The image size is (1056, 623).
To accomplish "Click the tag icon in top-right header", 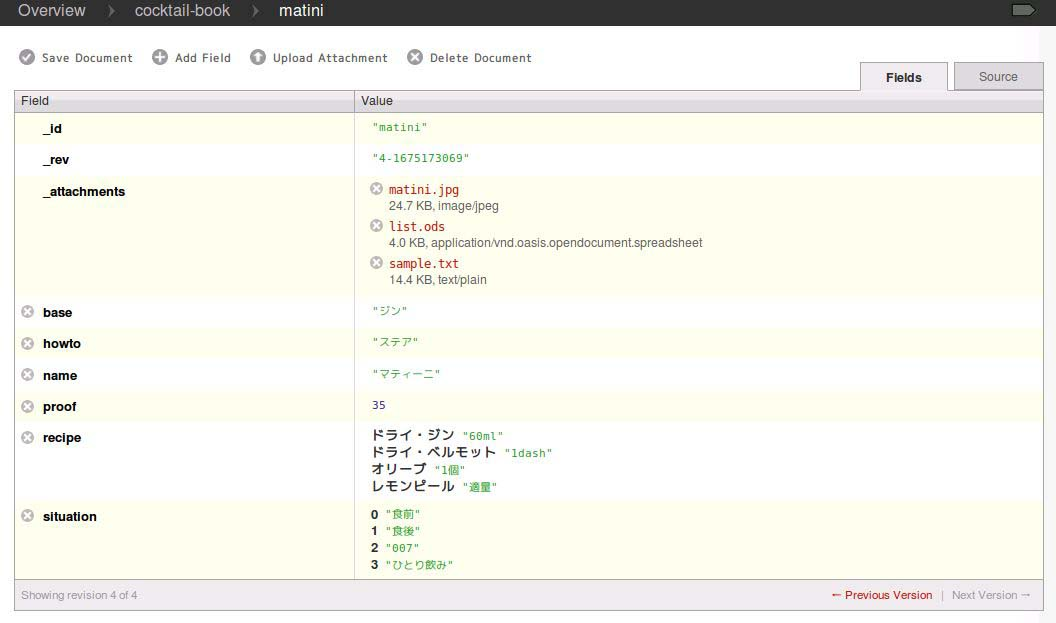I will coord(1023,10).
